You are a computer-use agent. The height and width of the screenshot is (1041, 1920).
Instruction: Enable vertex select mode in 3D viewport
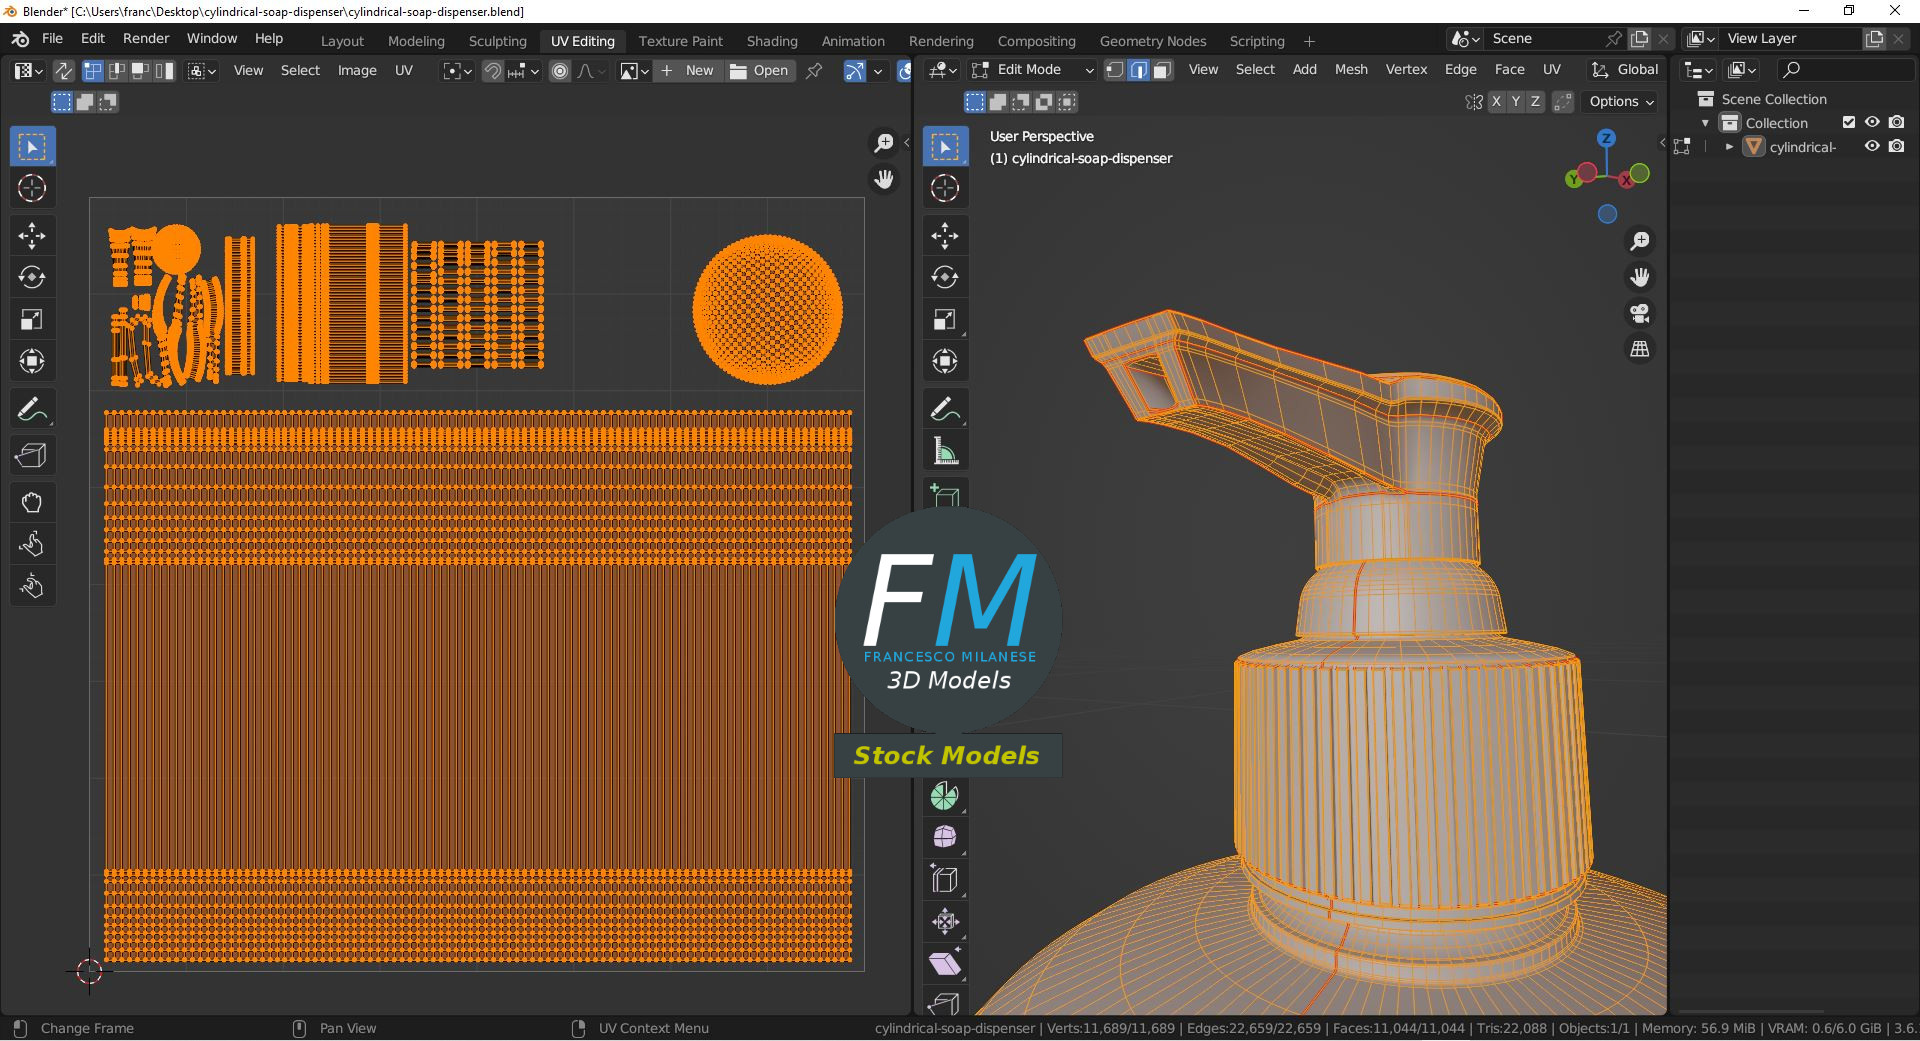point(1114,70)
